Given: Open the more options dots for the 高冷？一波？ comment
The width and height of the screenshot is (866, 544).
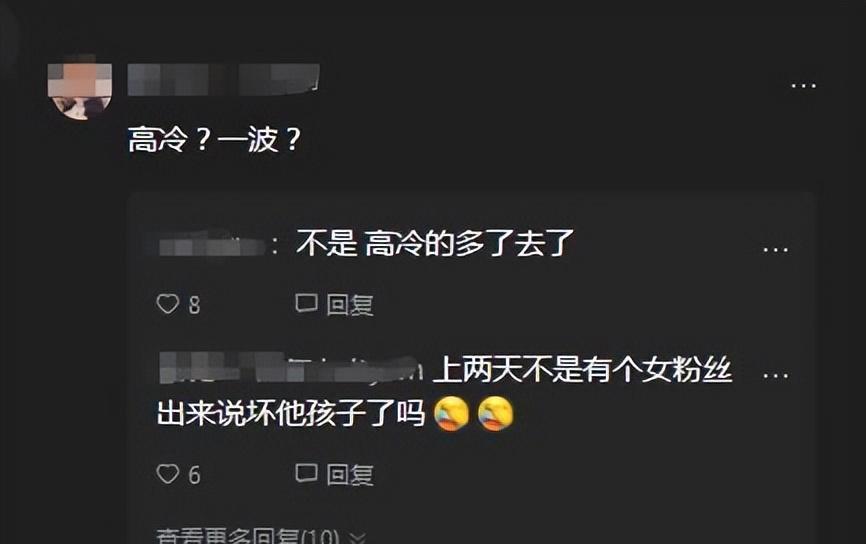Looking at the screenshot, I should (803, 86).
